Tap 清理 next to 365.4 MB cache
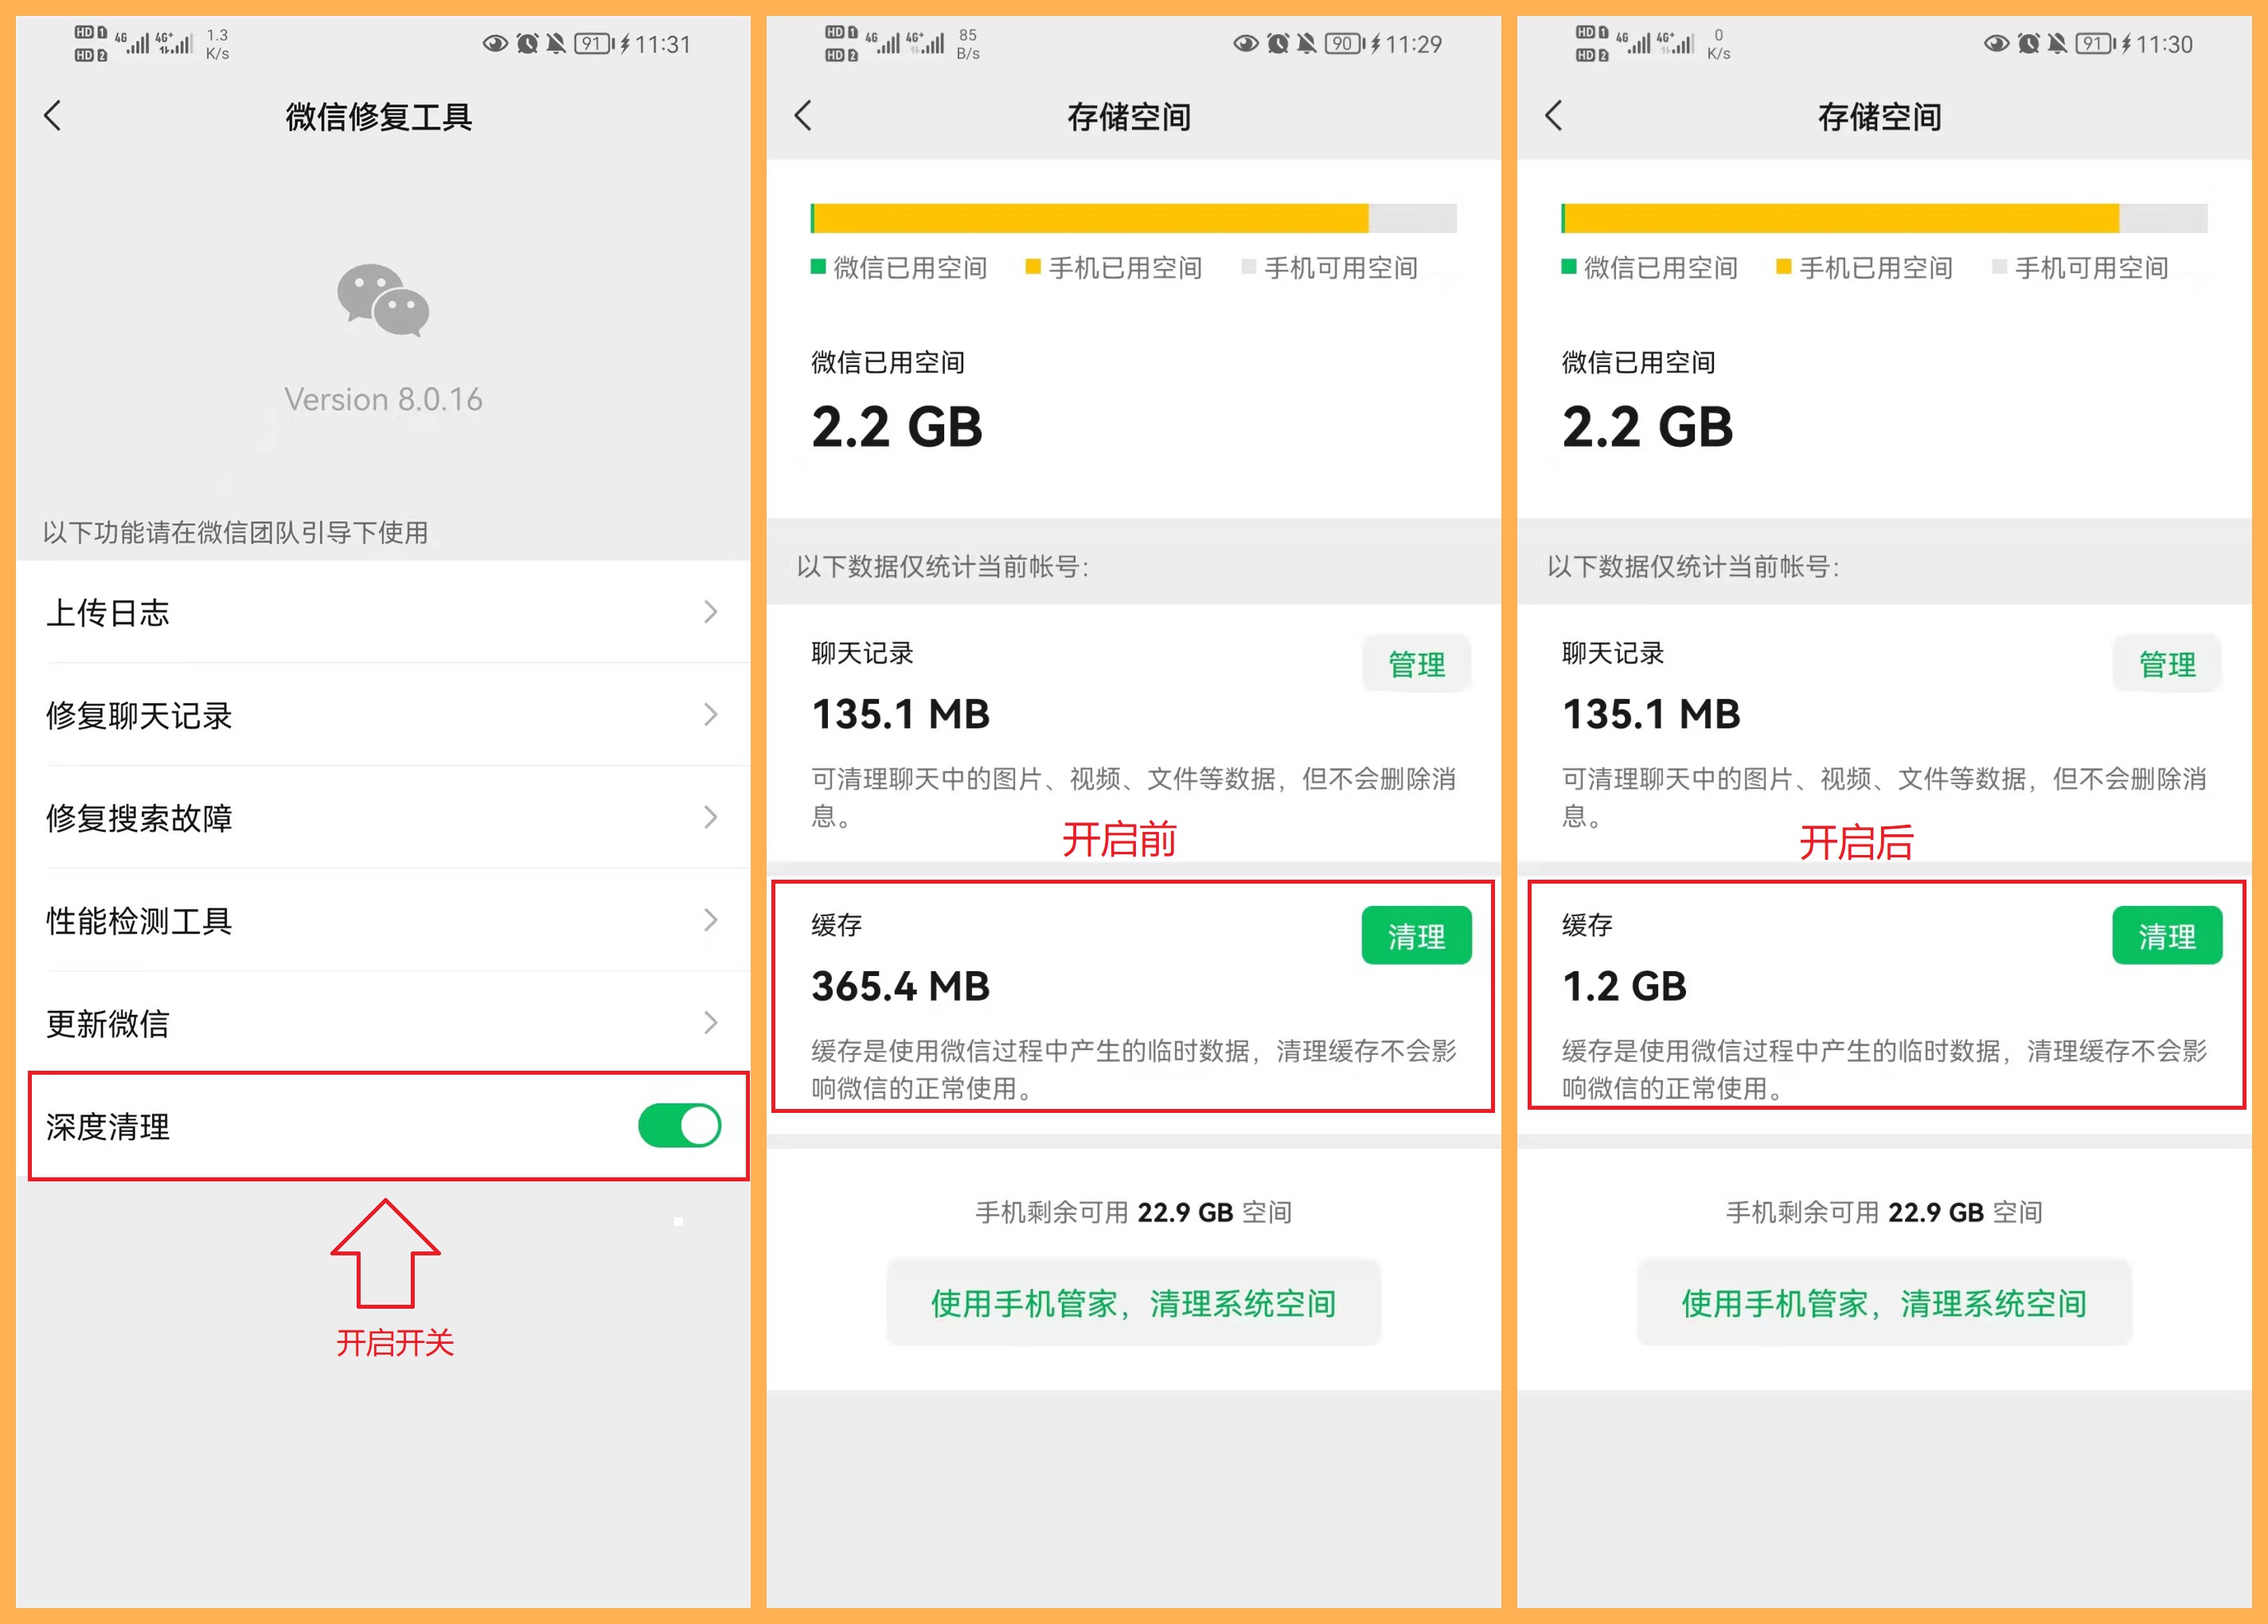The image size is (2268, 1624). click(x=1417, y=936)
